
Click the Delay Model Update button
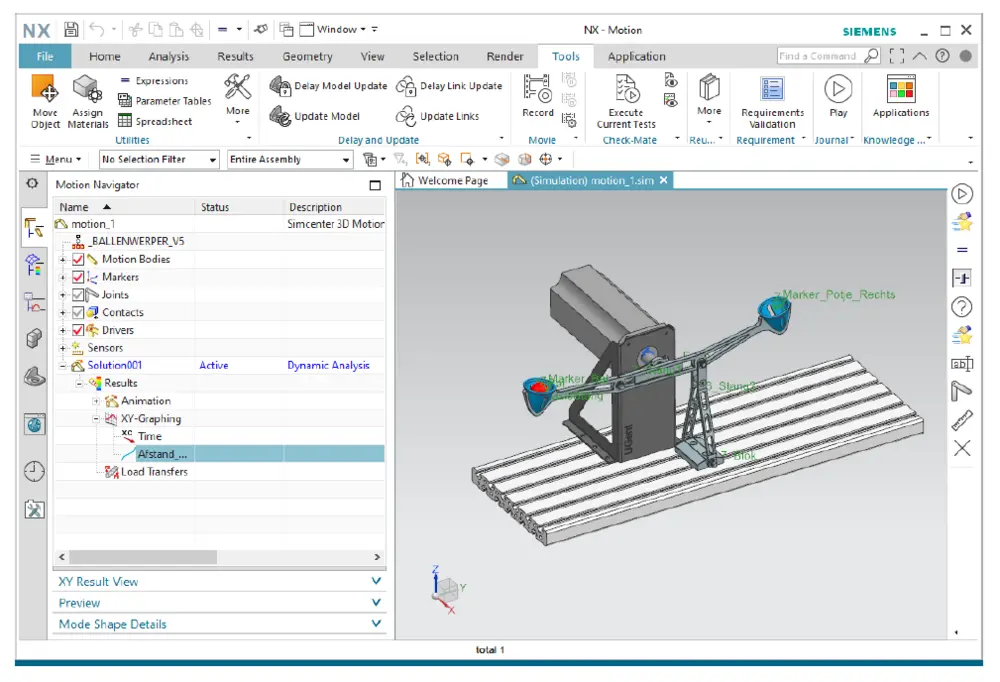point(329,86)
